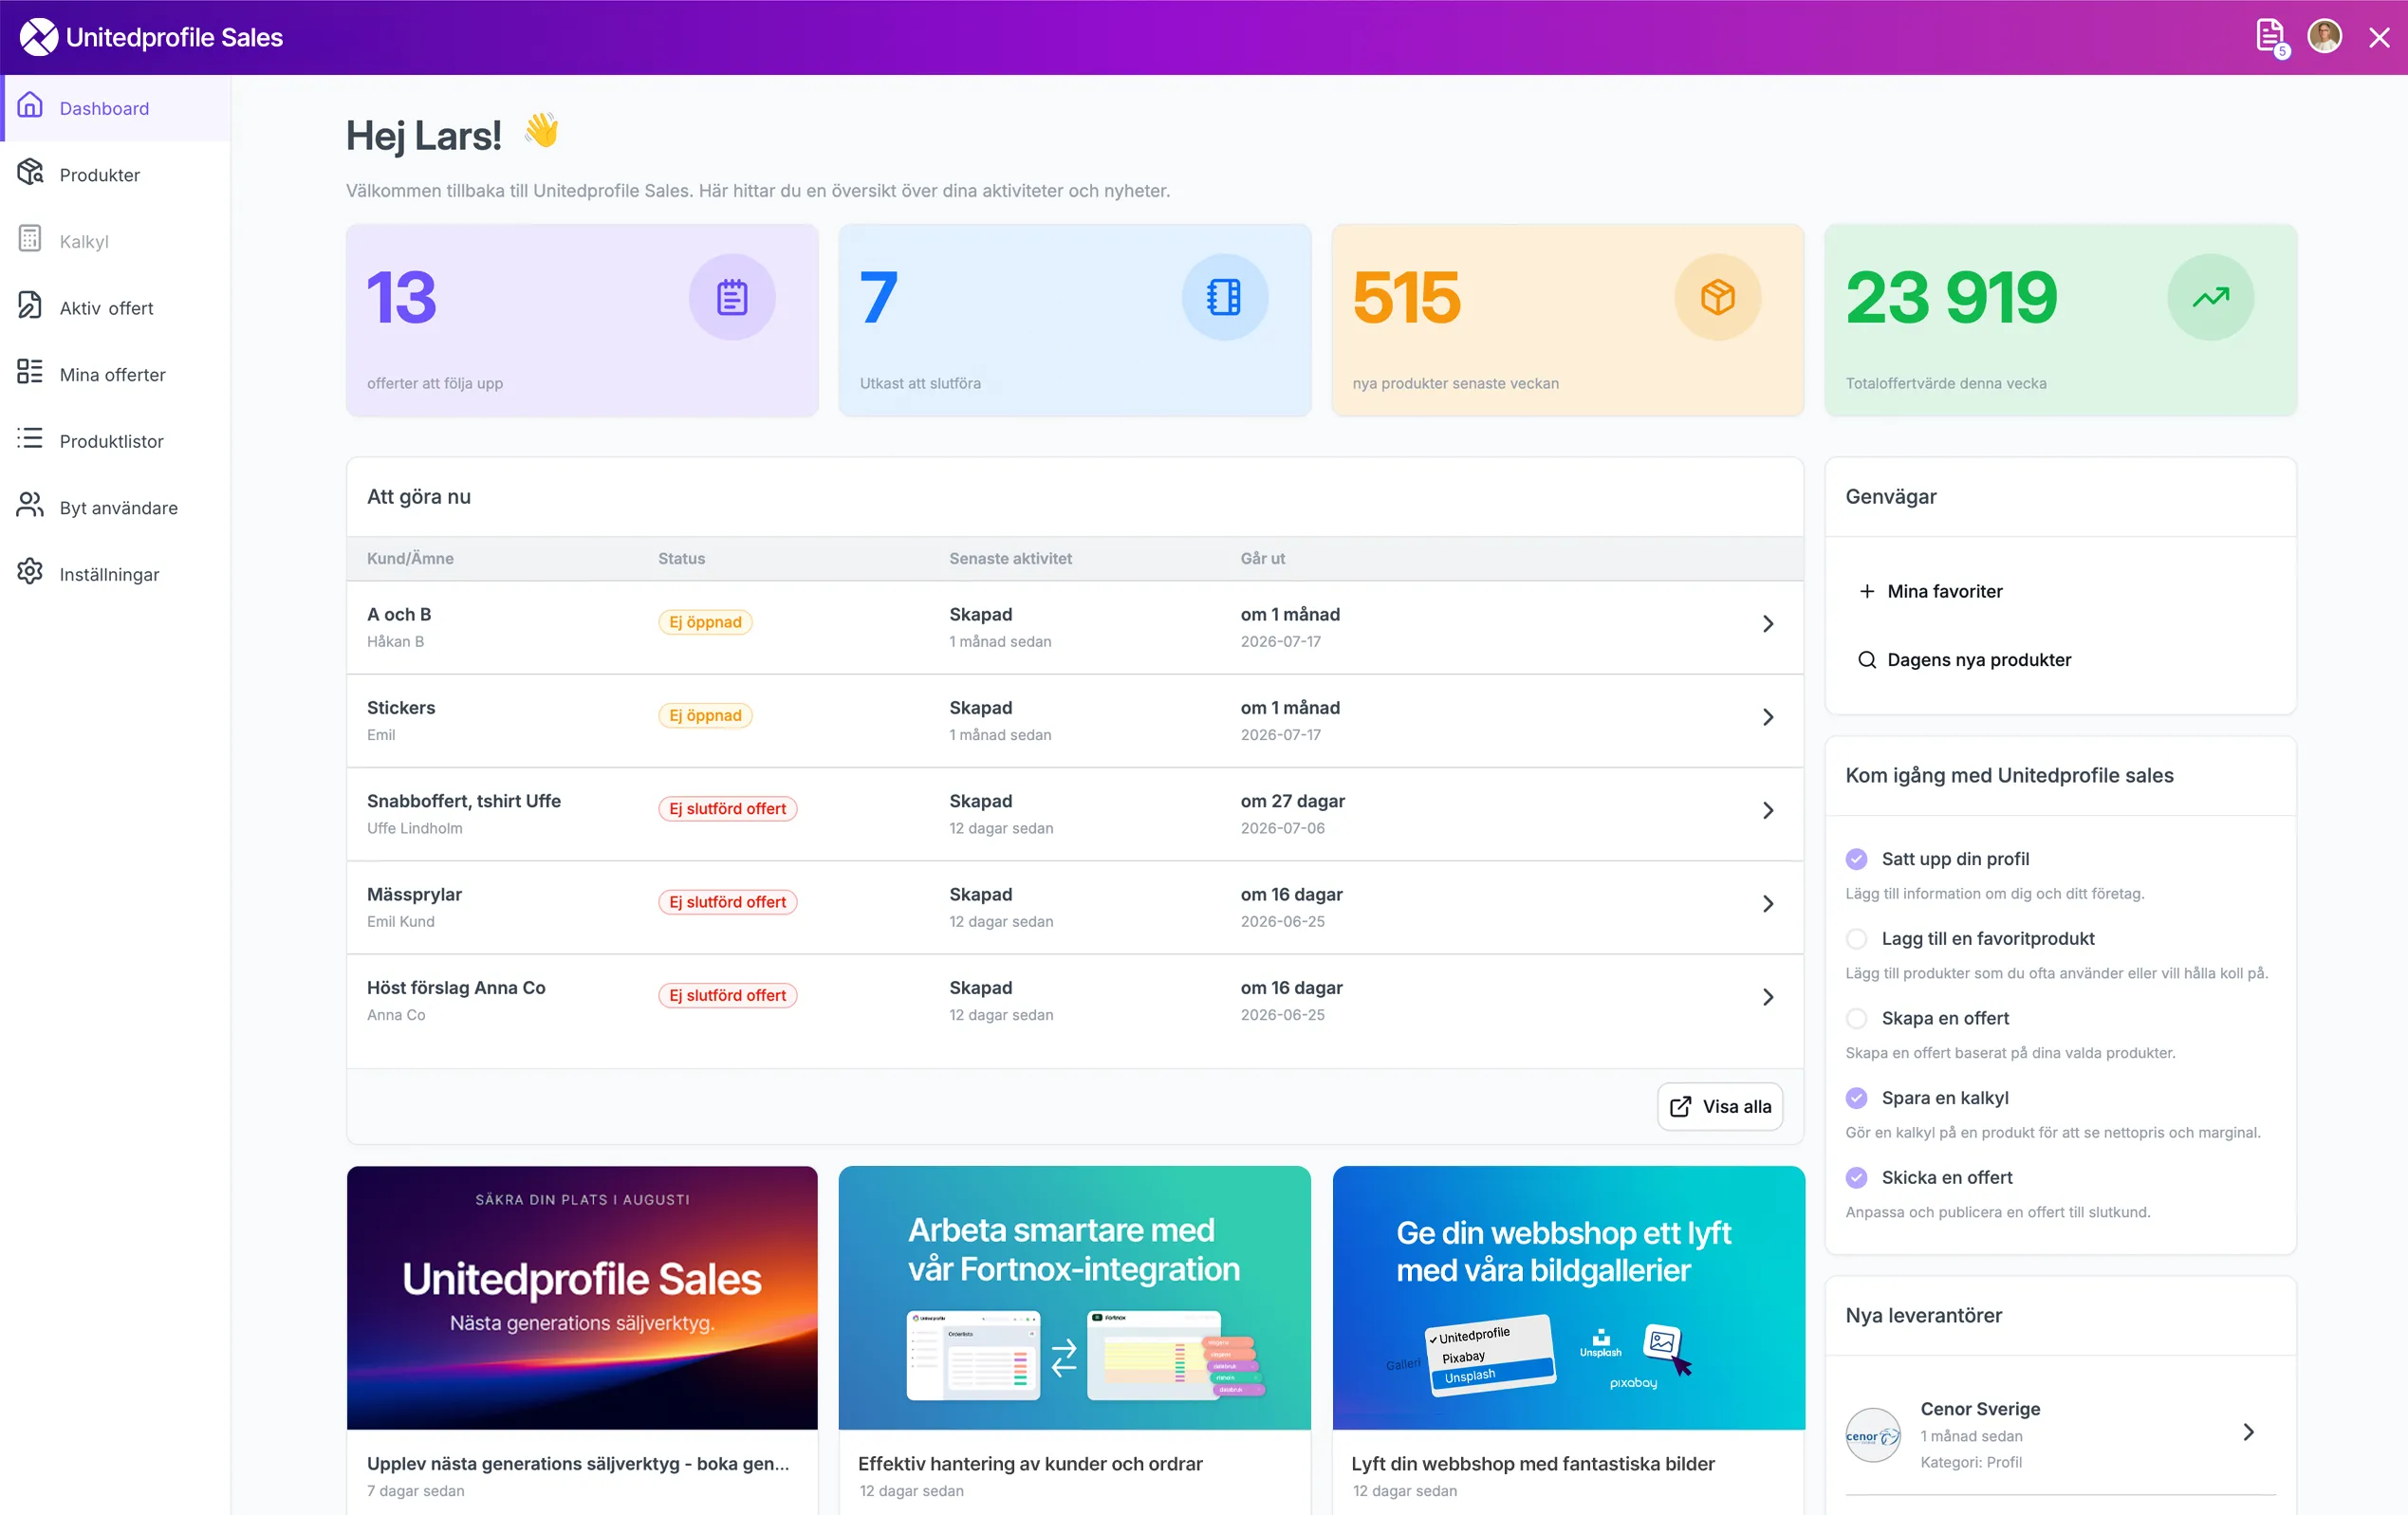Click the Ej öppnad badge on Stickers
The image size is (2408, 1515).
tap(705, 715)
